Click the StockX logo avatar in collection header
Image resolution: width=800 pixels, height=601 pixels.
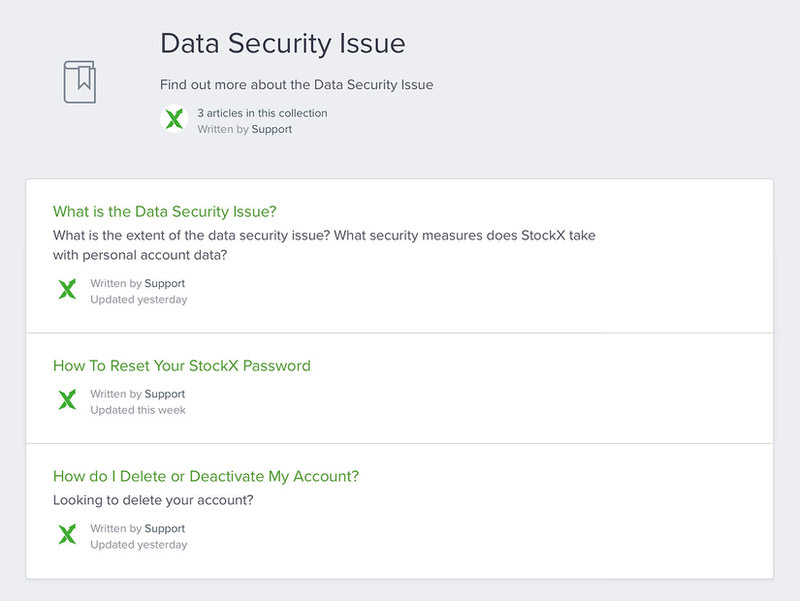click(x=174, y=119)
